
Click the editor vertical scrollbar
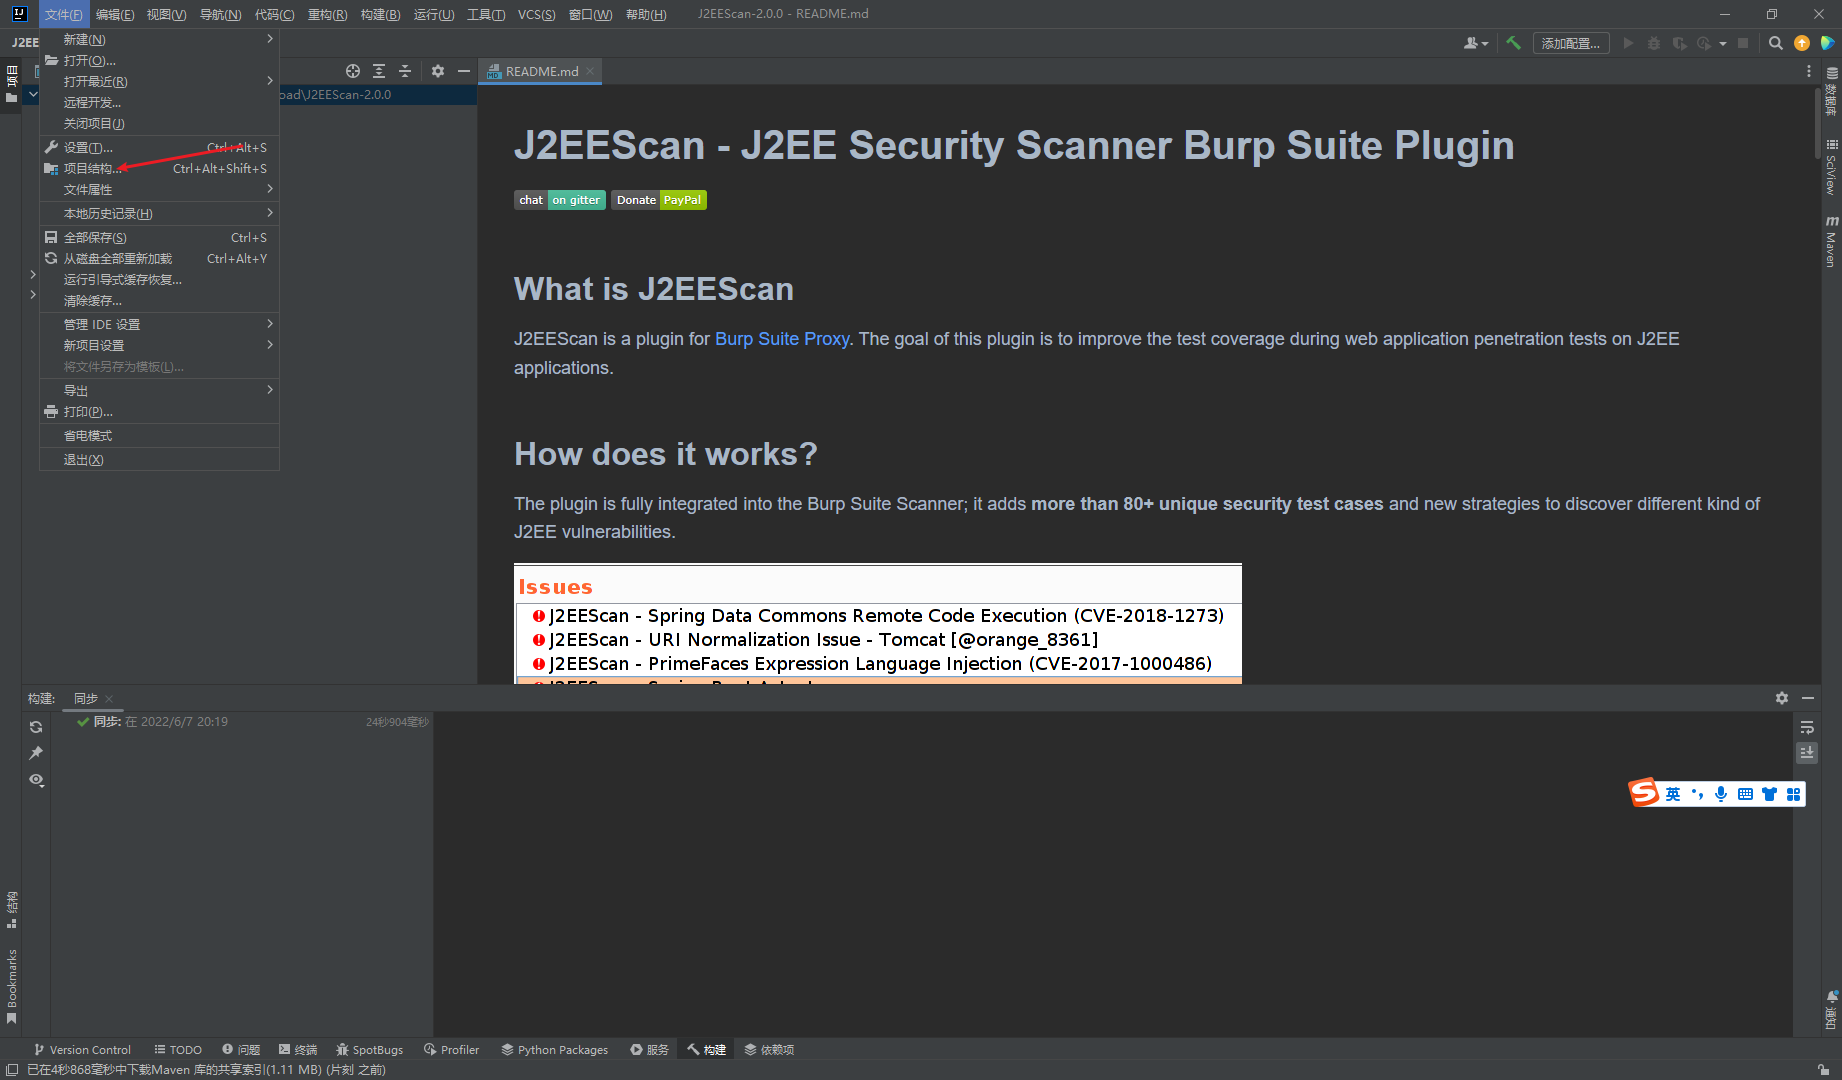click(x=1818, y=123)
